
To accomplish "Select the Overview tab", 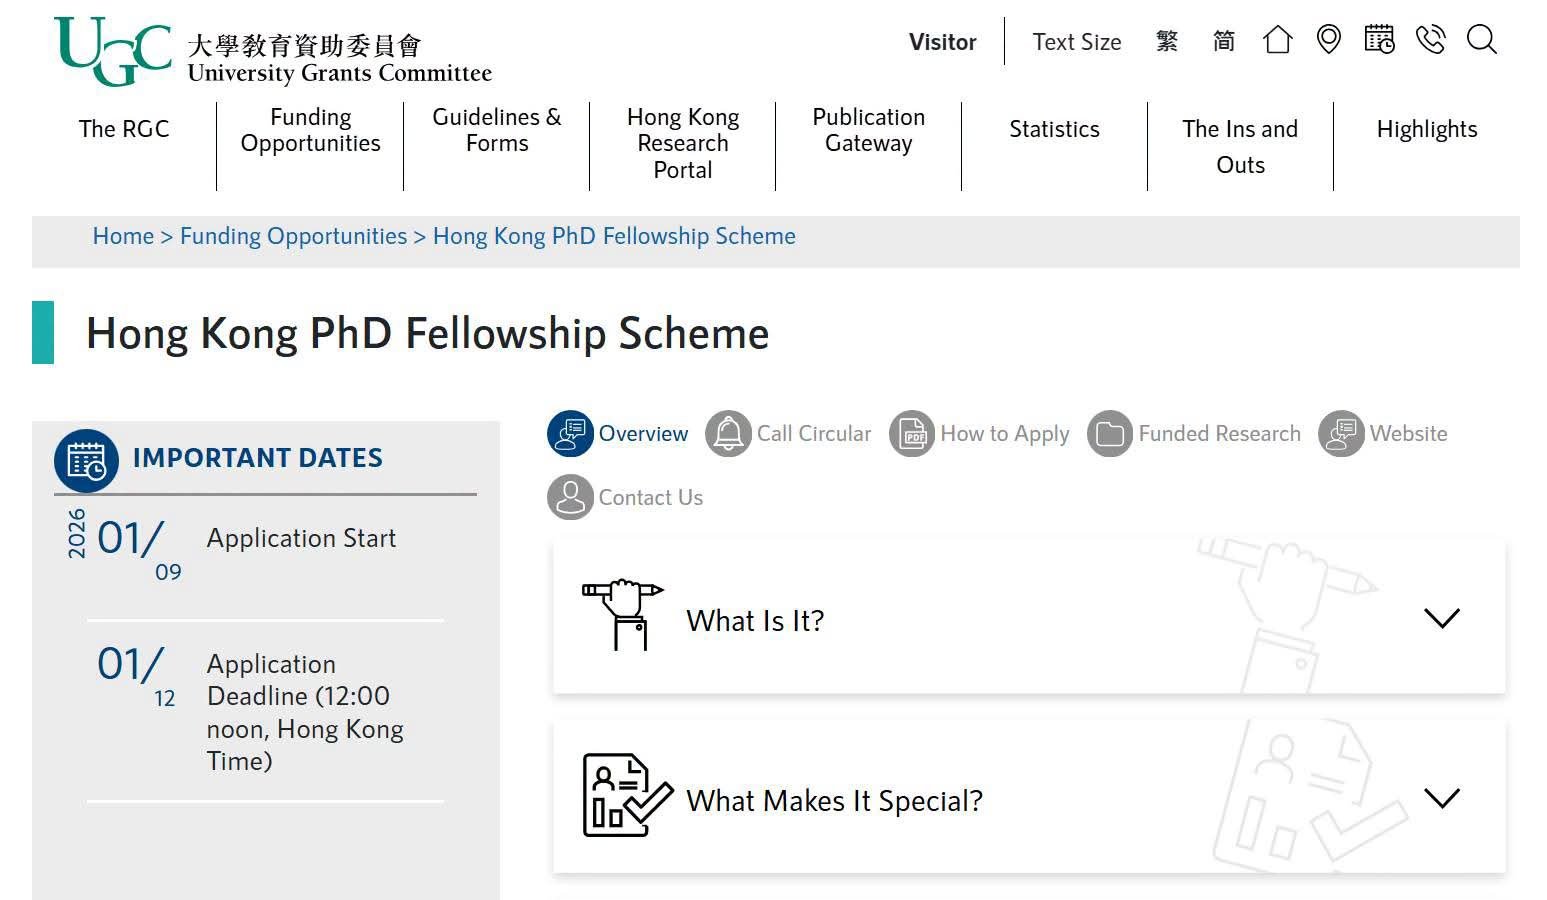I will click(x=618, y=434).
